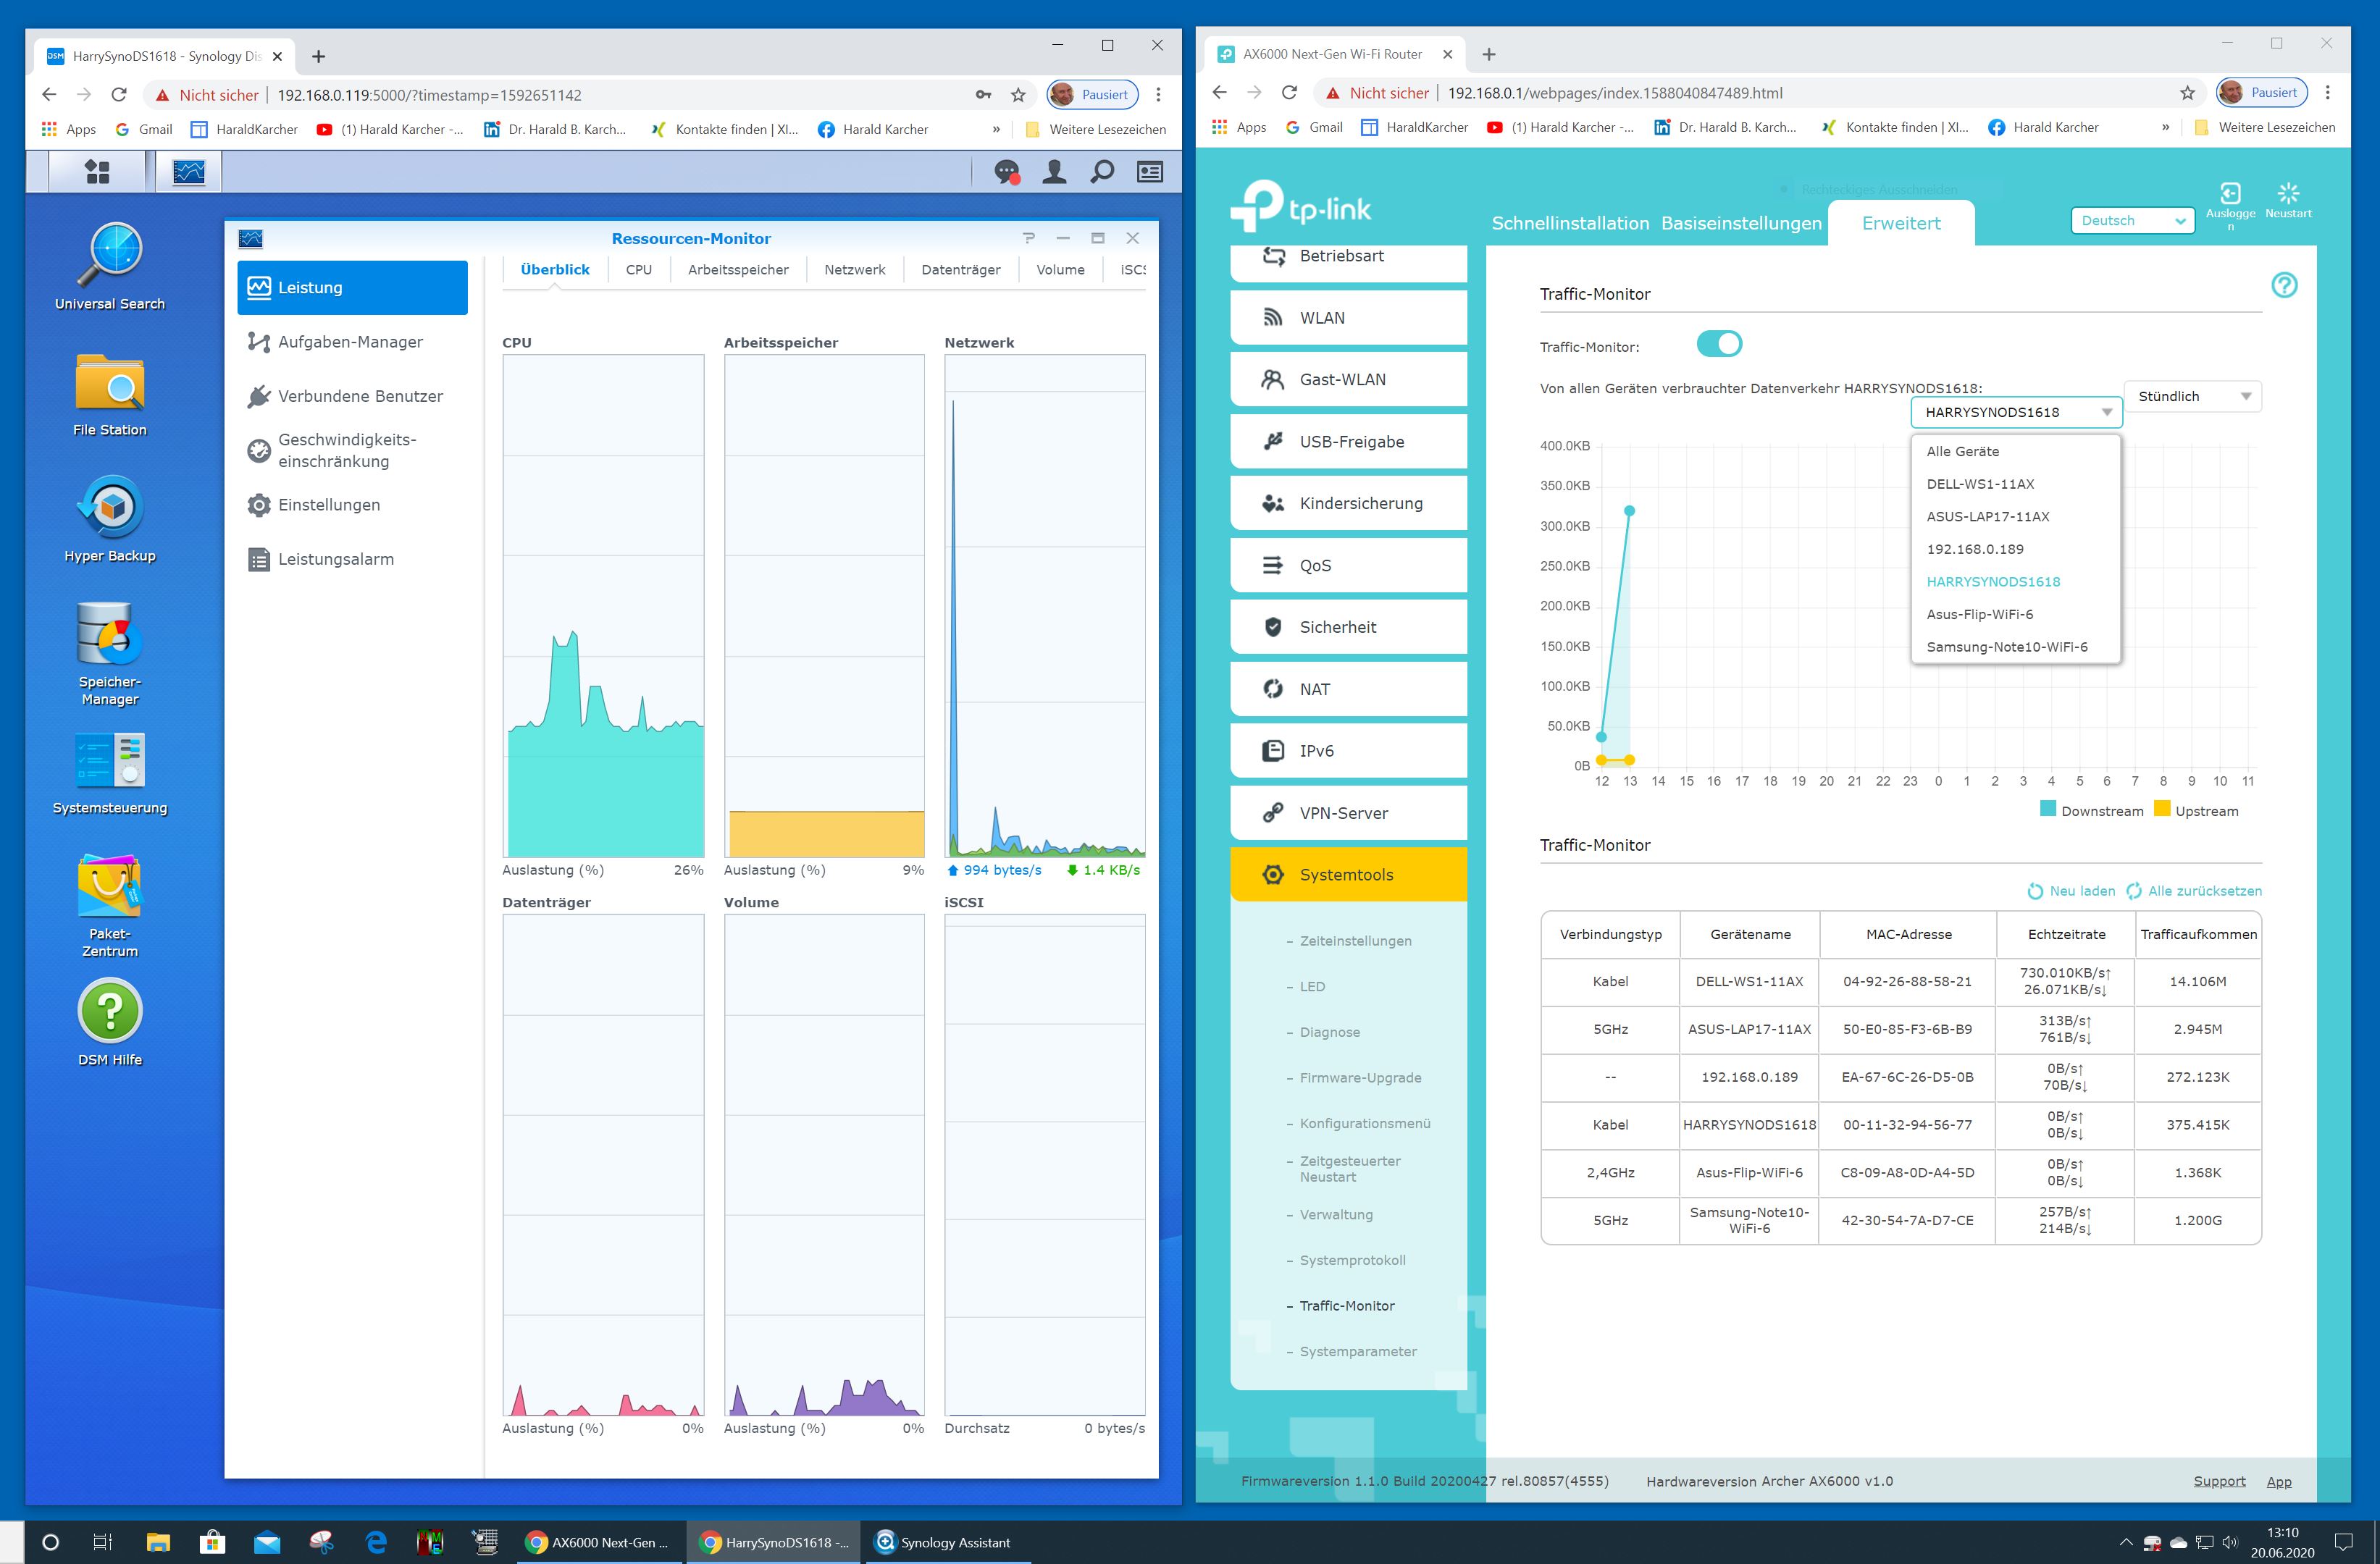Screen dimensions: 2380x1564
Task: Open DSM notifications chat icon
Action: [x=1006, y=172]
